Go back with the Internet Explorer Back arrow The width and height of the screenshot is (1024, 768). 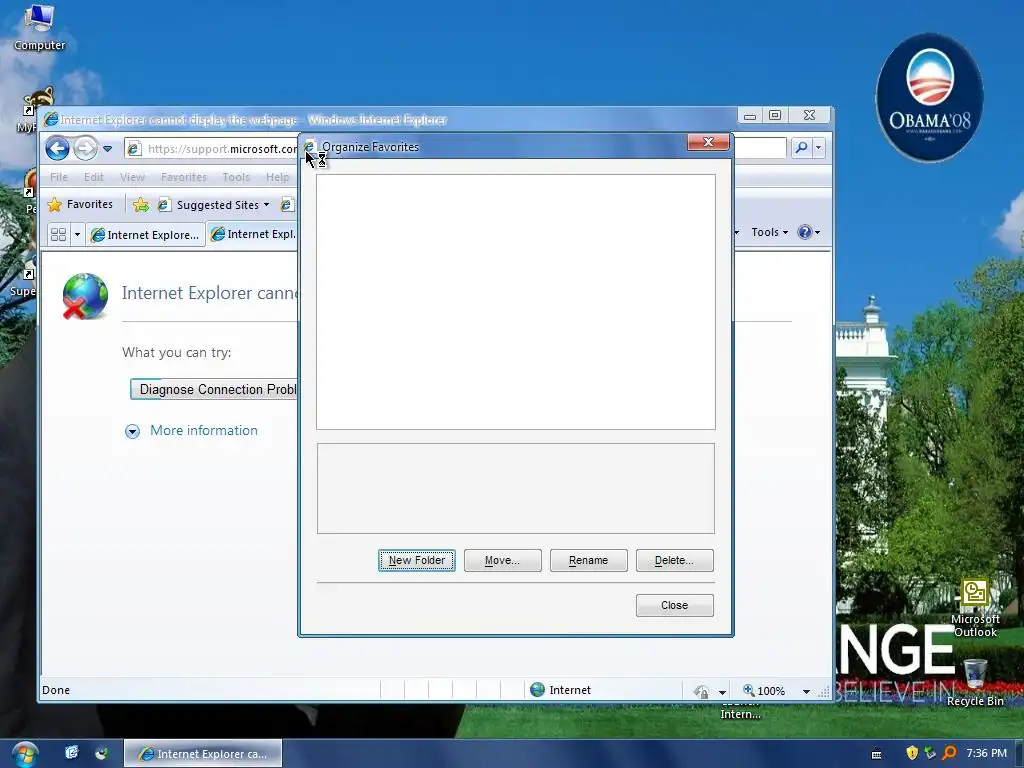(x=57, y=149)
